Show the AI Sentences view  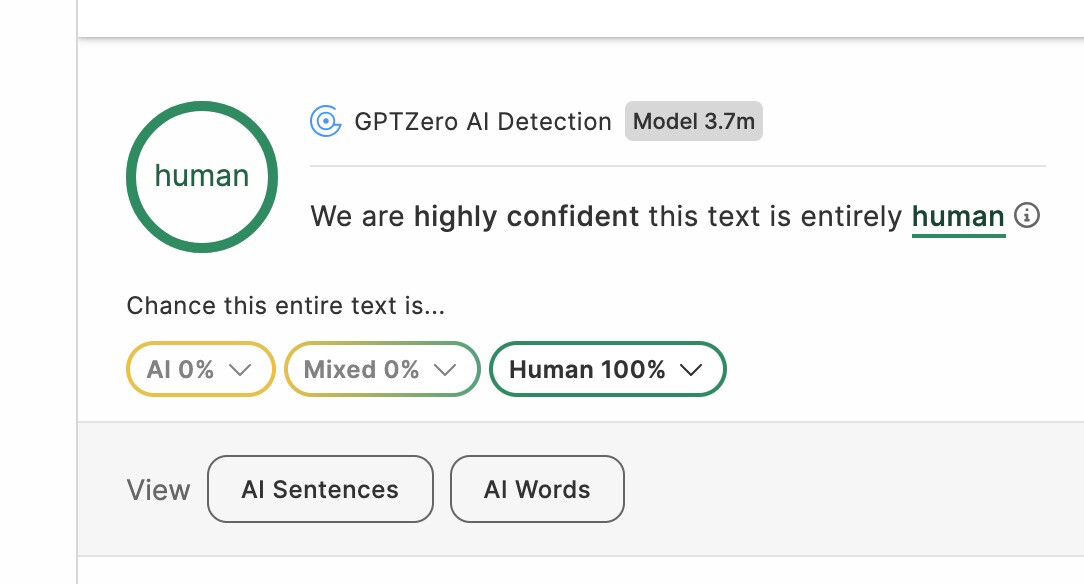320,489
